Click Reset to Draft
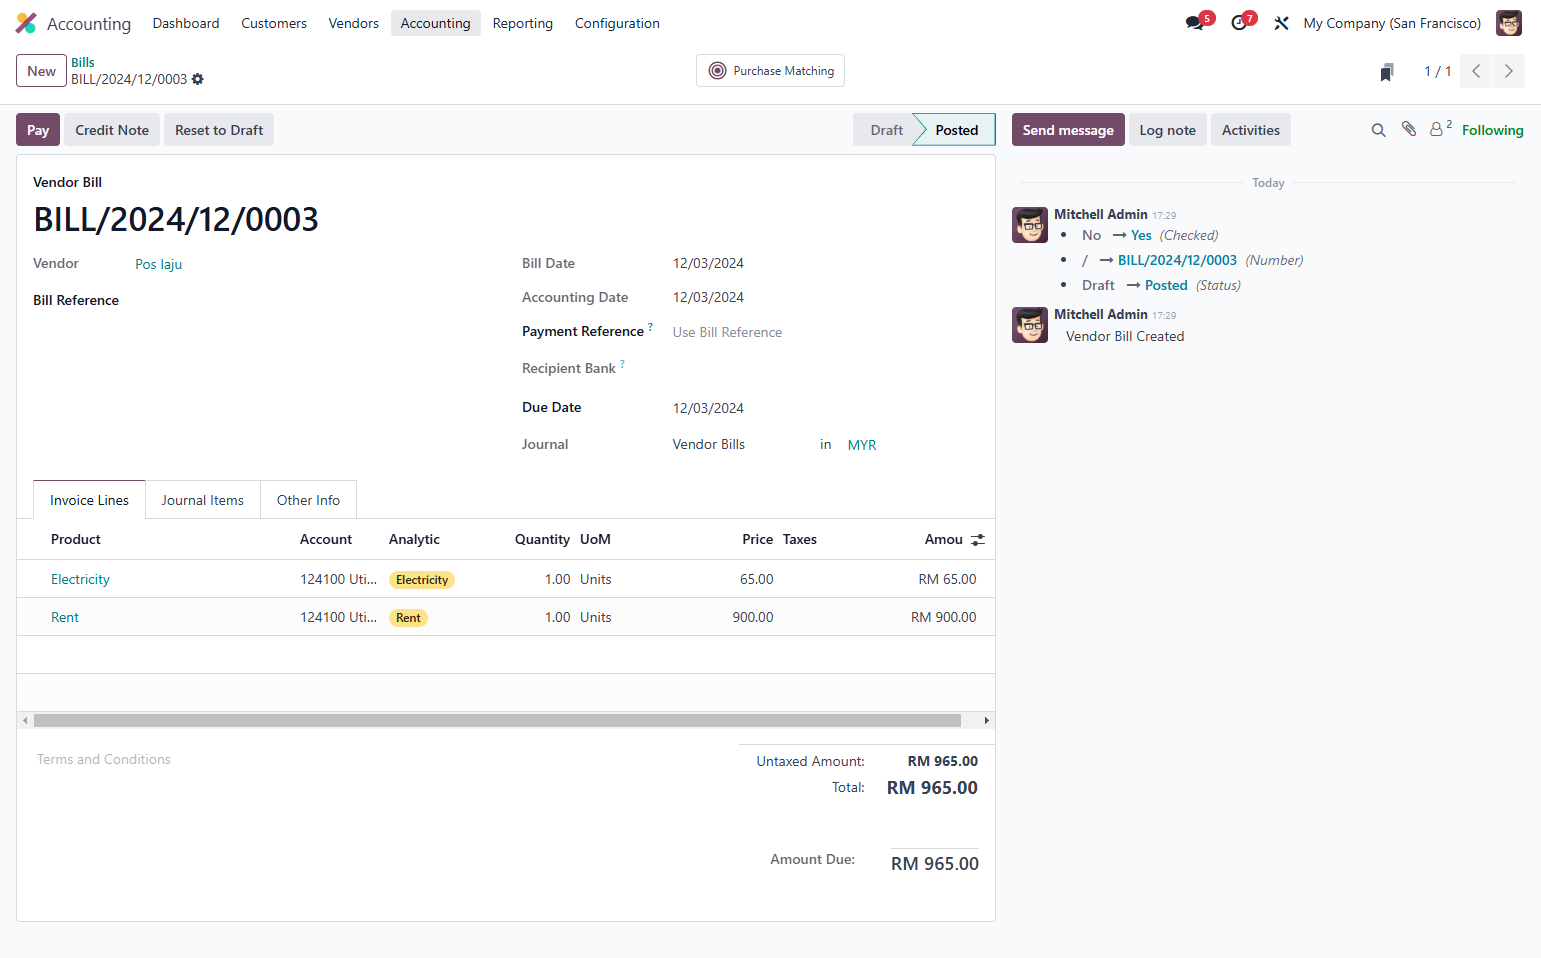The width and height of the screenshot is (1541, 958). 219,130
